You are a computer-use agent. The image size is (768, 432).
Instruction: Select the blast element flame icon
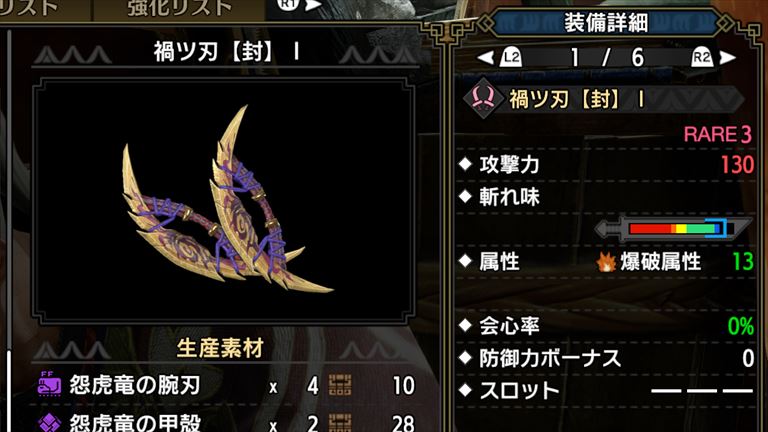click(606, 262)
